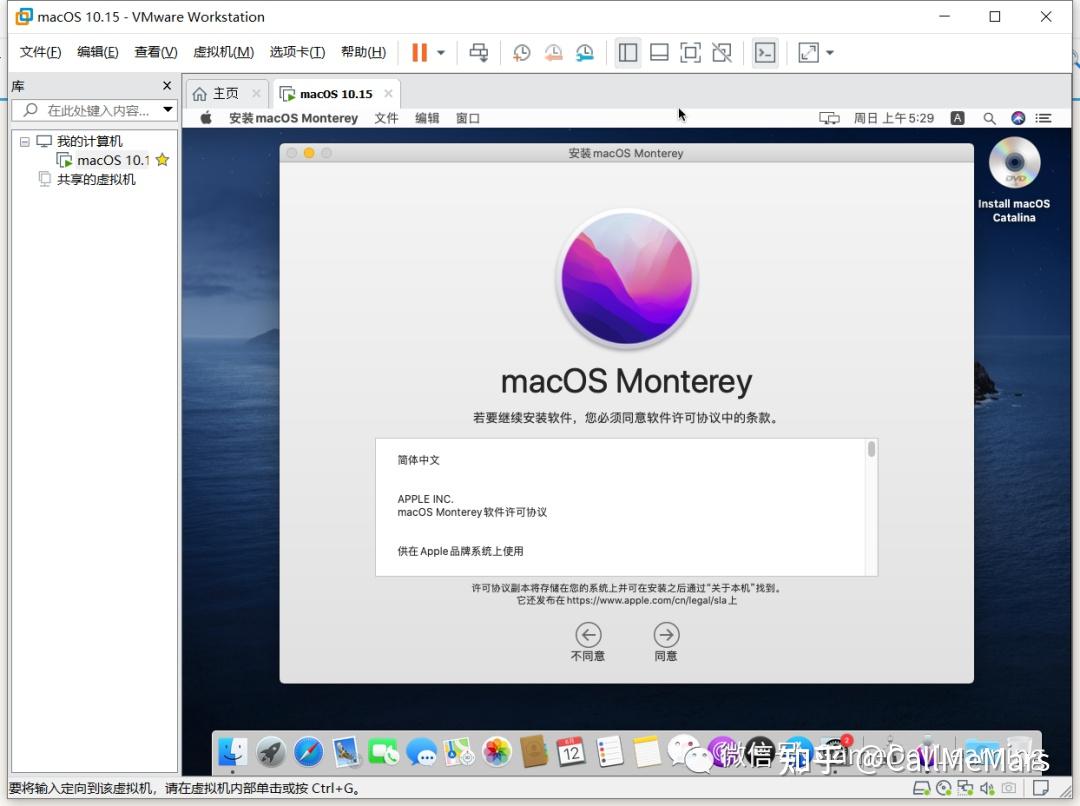The image size is (1080, 806).
Task: Click the license agreement scrollbar thumb
Action: (x=871, y=449)
